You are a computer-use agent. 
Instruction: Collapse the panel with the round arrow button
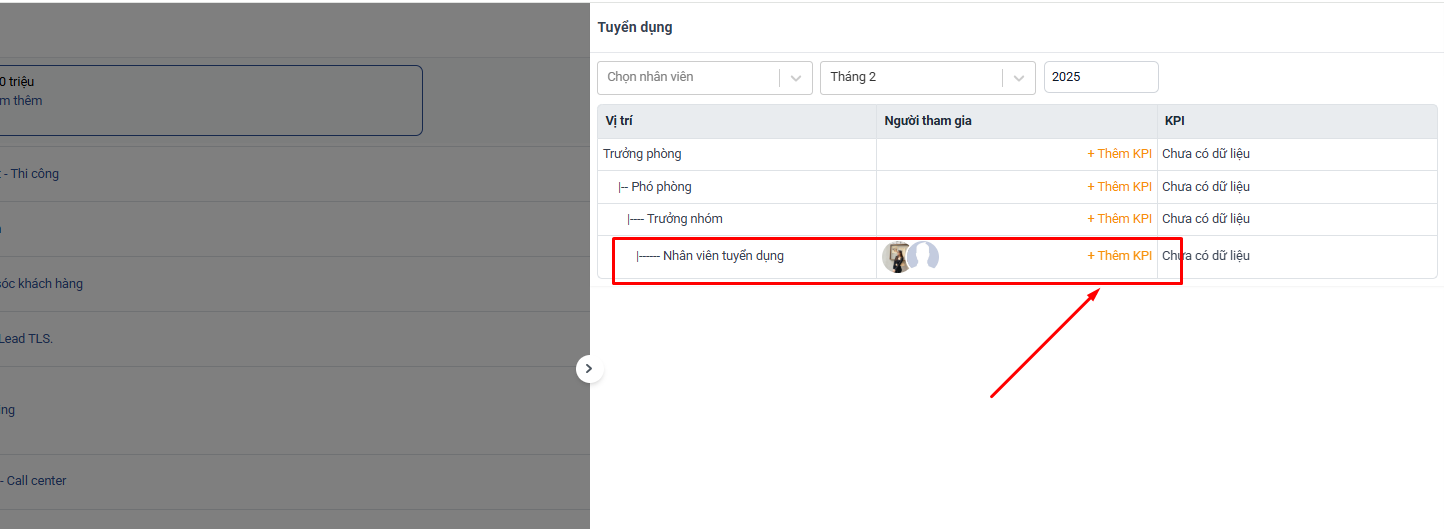tap(589, 369)
